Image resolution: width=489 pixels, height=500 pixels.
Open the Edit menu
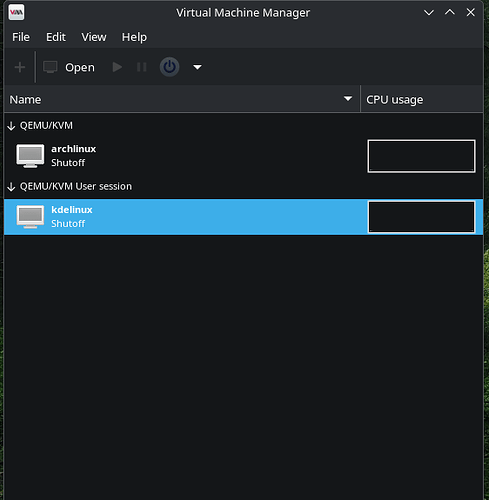56,37
